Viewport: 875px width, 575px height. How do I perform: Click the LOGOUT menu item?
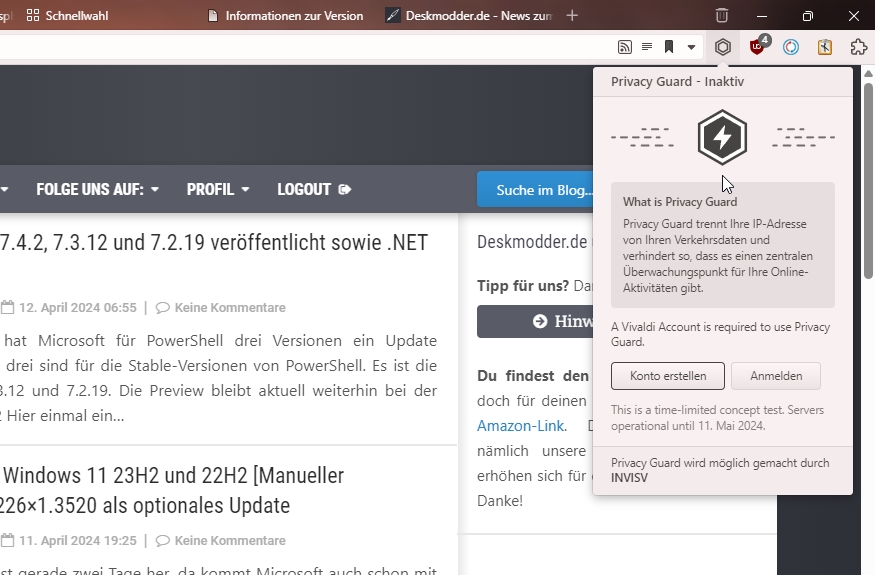pyautogui.click(x=314, y=189)
